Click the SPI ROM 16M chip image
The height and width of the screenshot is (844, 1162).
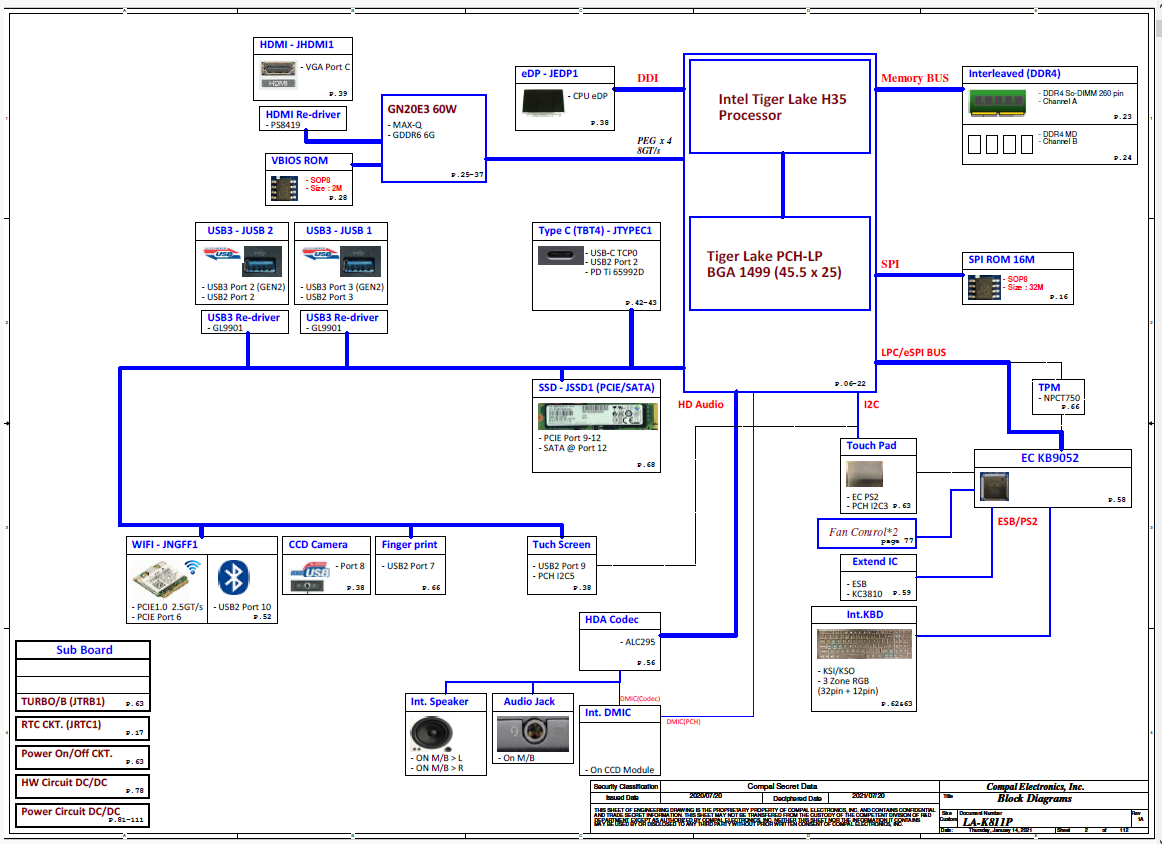pyautogui.click(x=983, y=287)
